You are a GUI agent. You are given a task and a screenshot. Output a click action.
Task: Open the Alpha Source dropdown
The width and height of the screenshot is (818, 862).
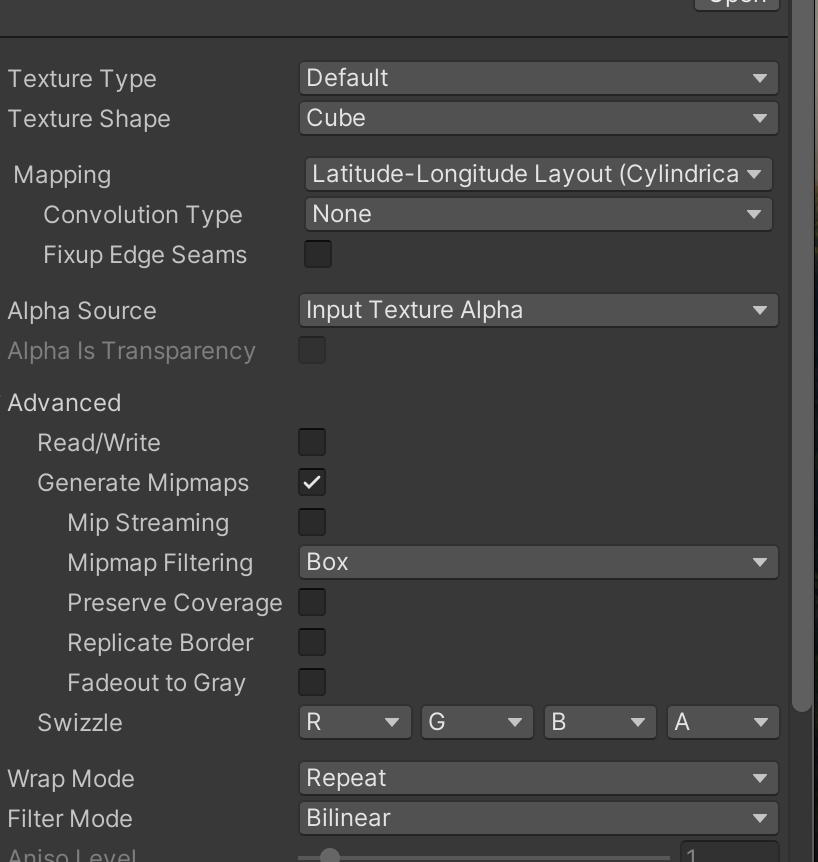[538, 310]
